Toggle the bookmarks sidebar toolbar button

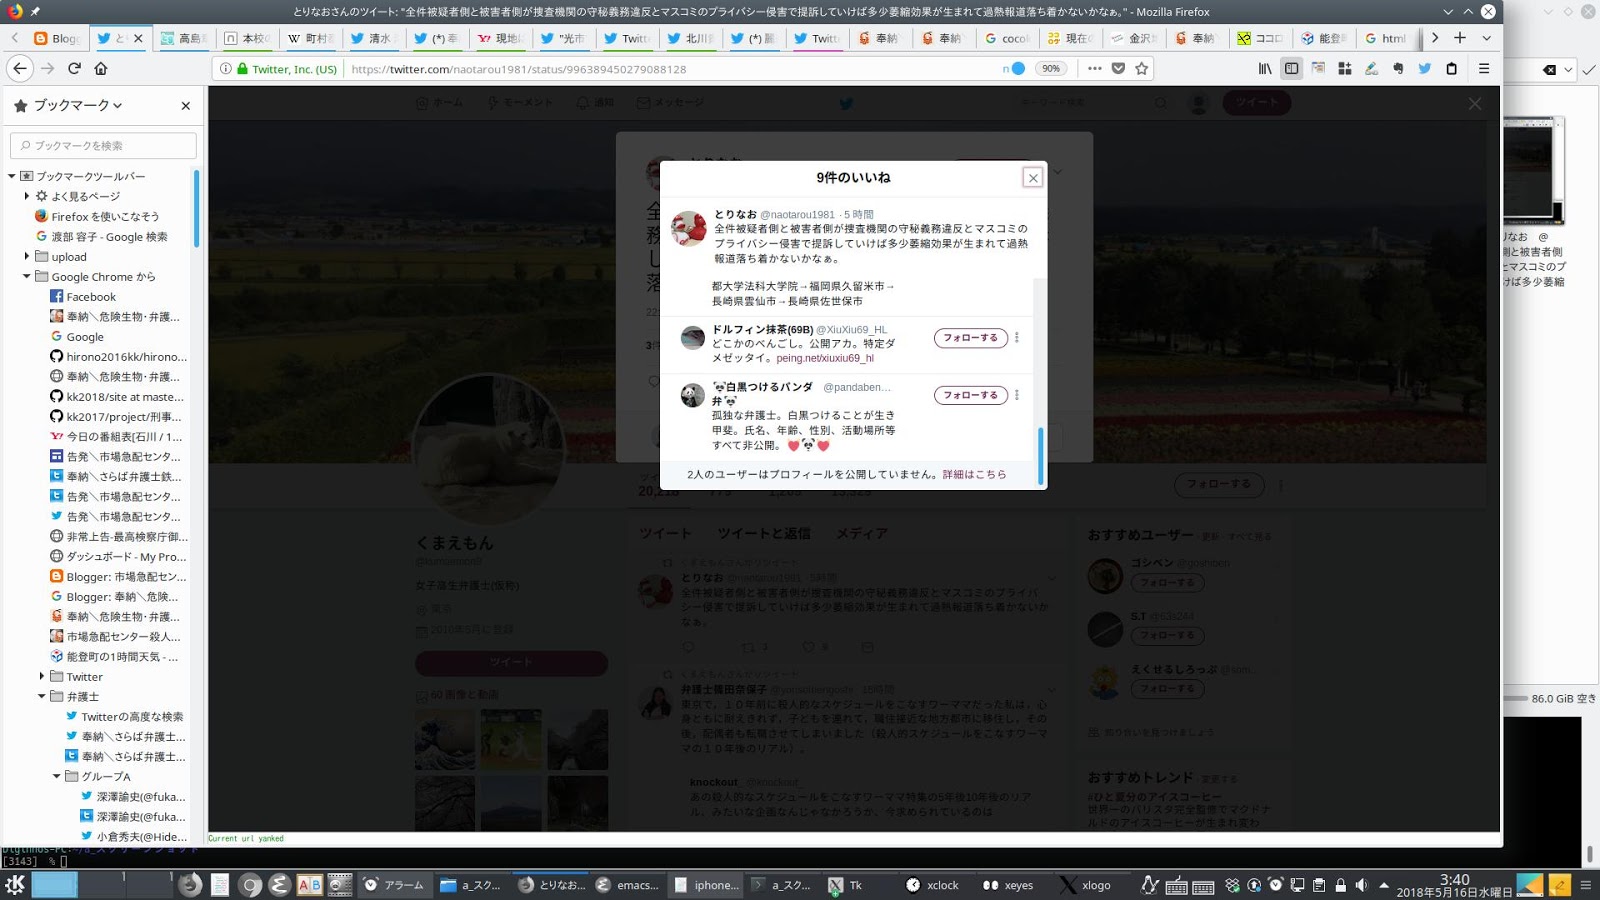tap(1291, 68)
